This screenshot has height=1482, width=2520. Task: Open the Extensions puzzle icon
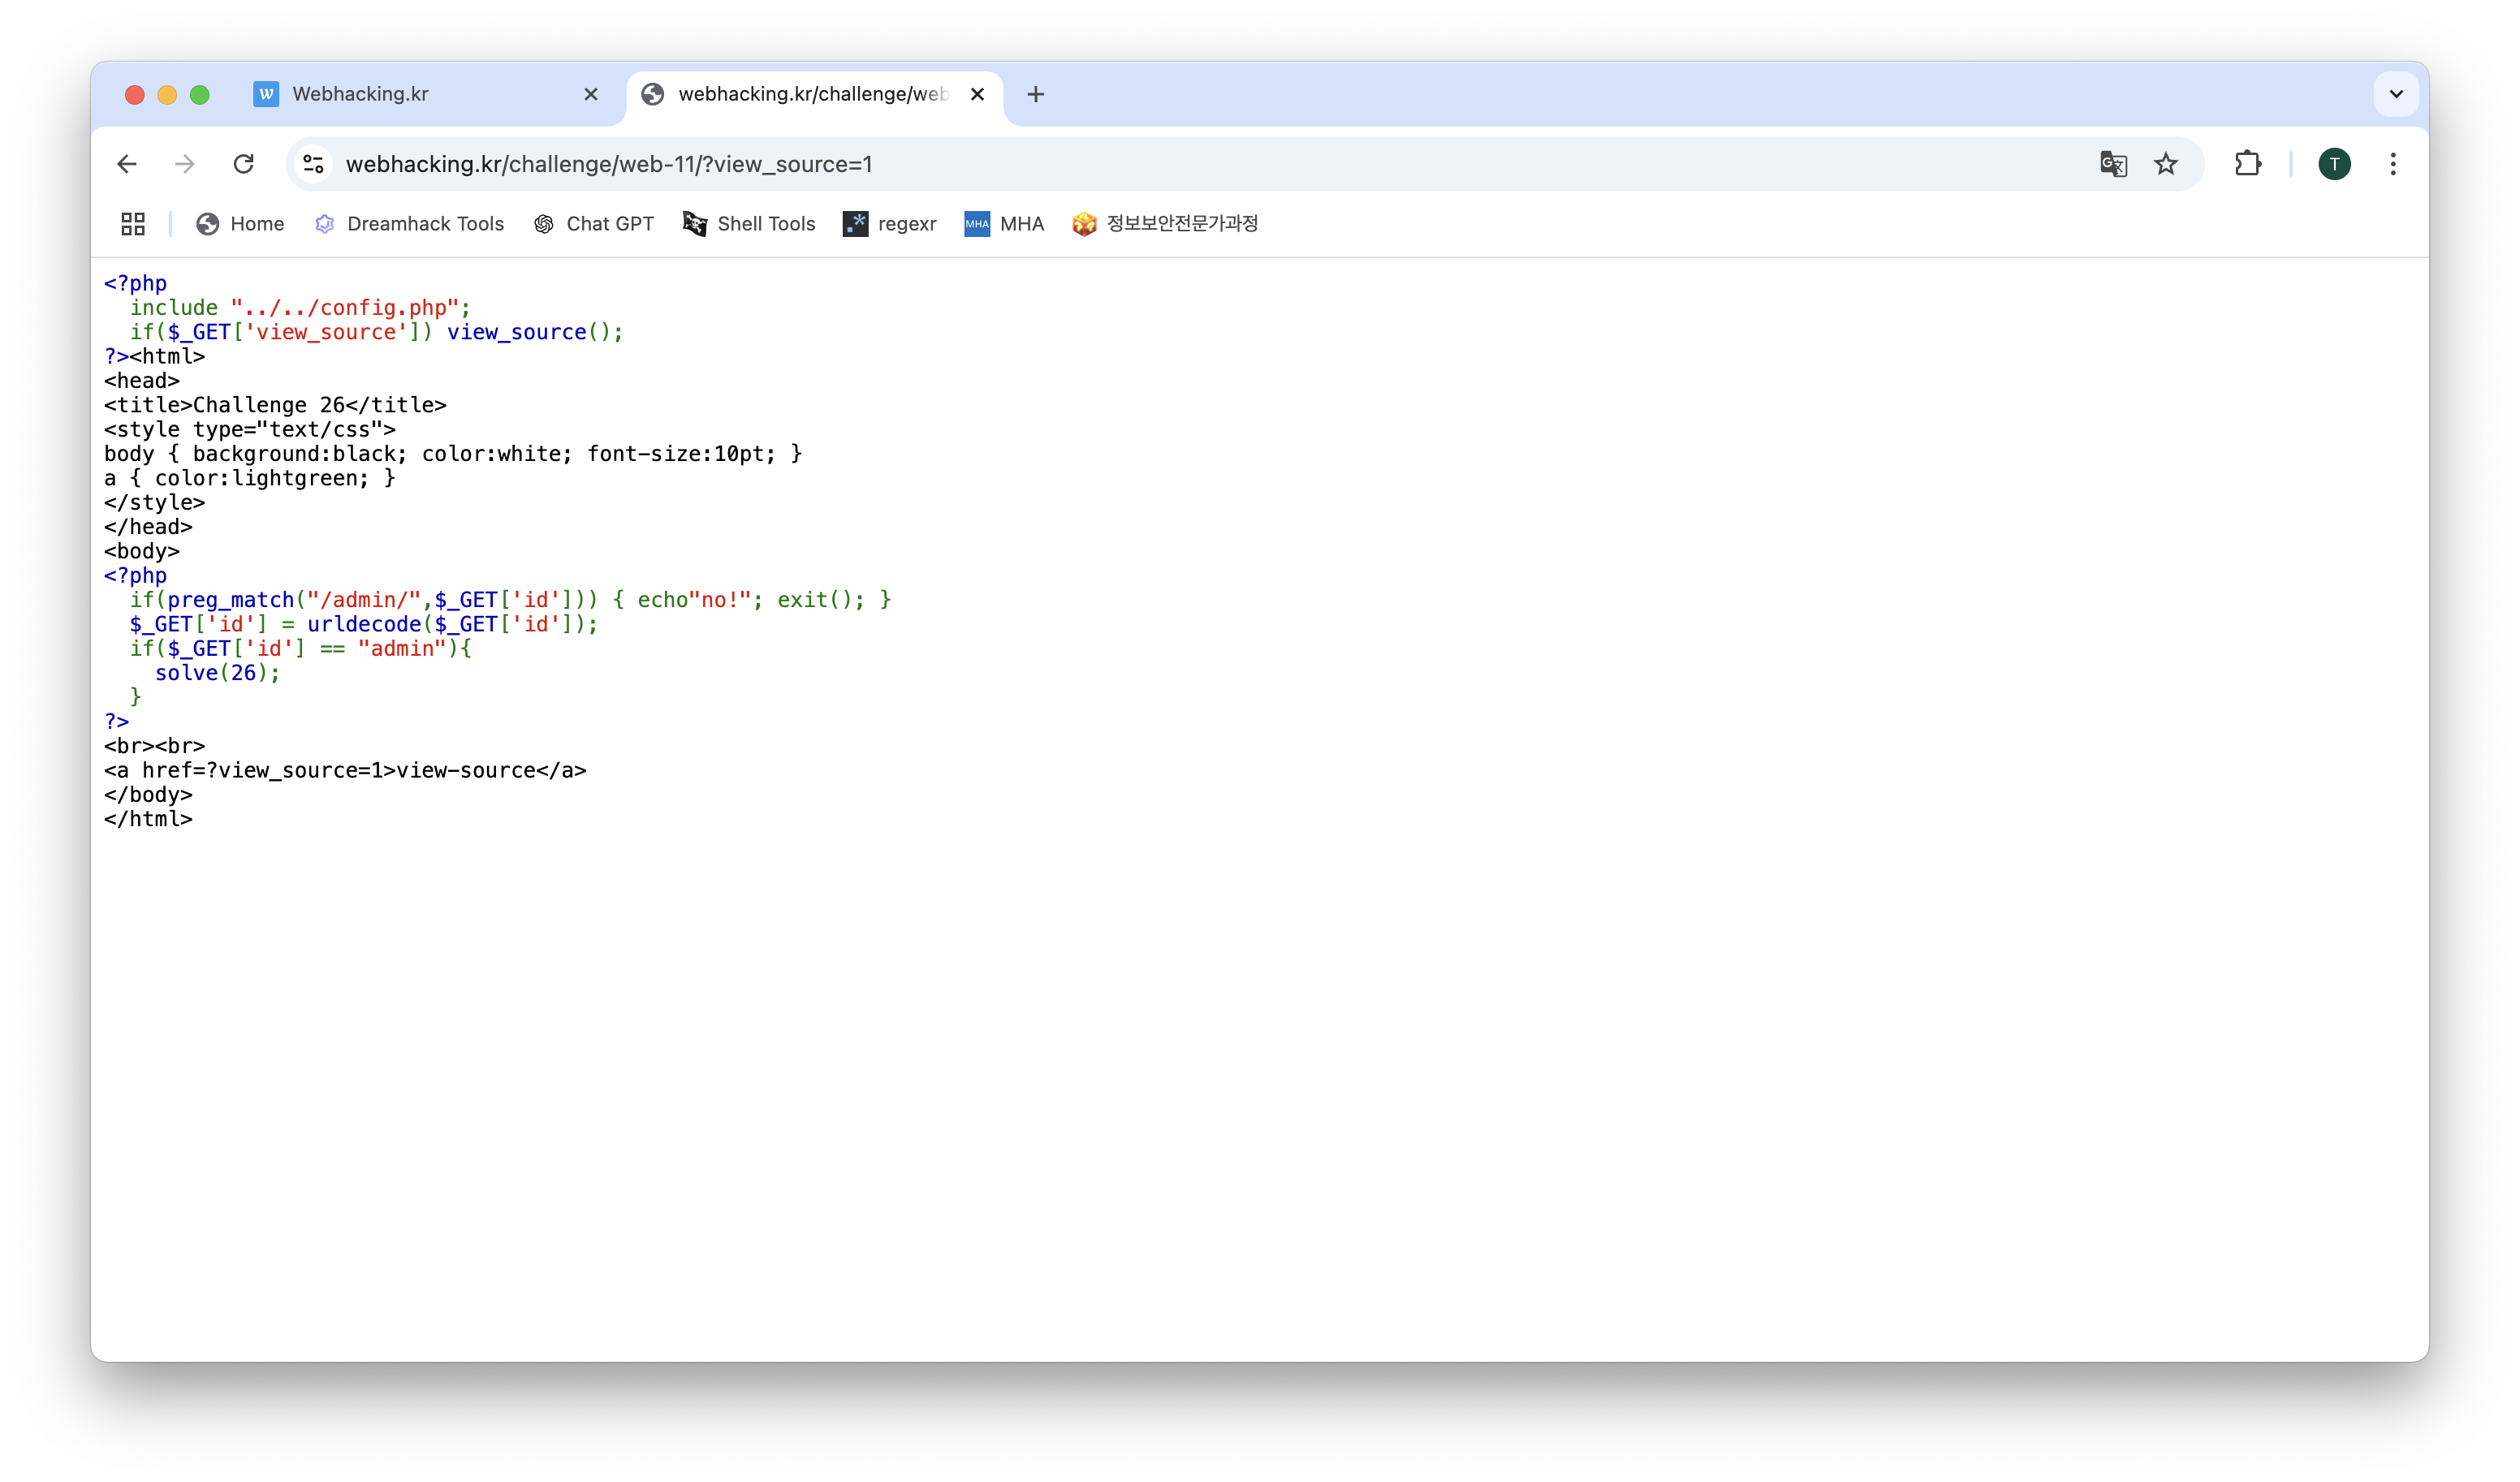(x=2248, y=164)
